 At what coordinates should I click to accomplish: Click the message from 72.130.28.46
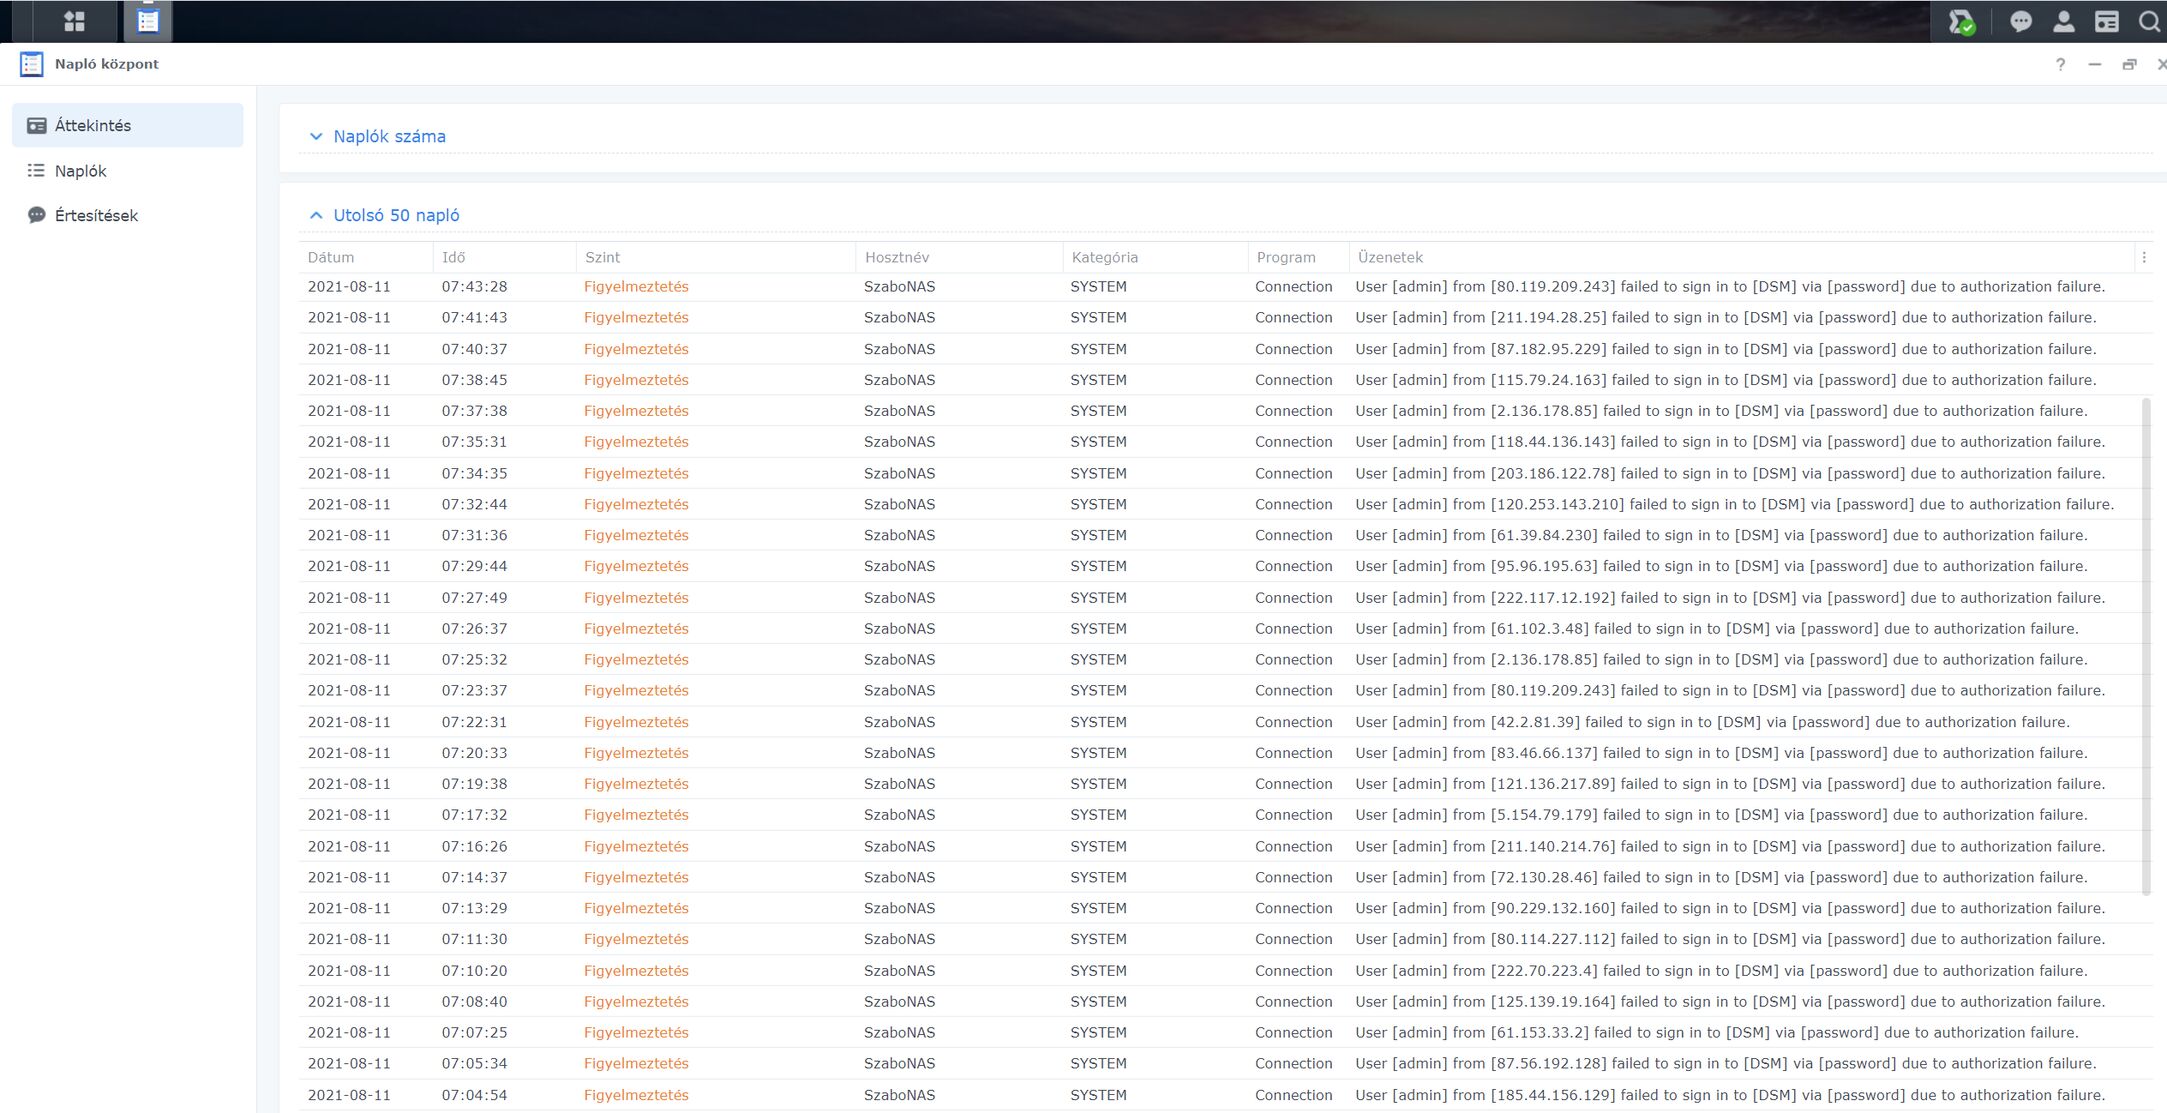click(x=1721, y=877)
